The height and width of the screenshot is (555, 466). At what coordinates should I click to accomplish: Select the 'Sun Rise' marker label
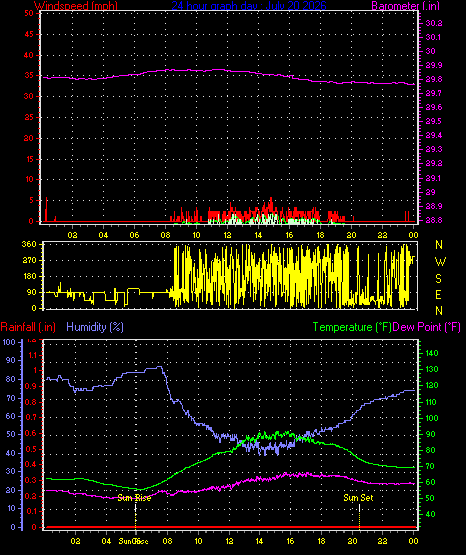[x=134, y=498]
